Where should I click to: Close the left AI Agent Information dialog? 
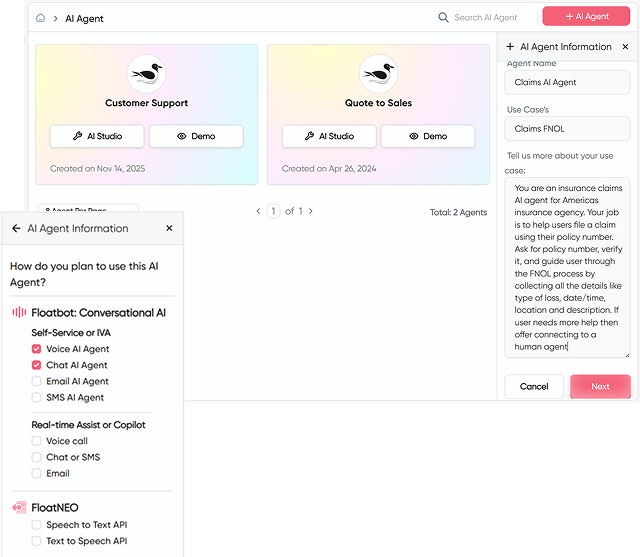tap(169, 228)
